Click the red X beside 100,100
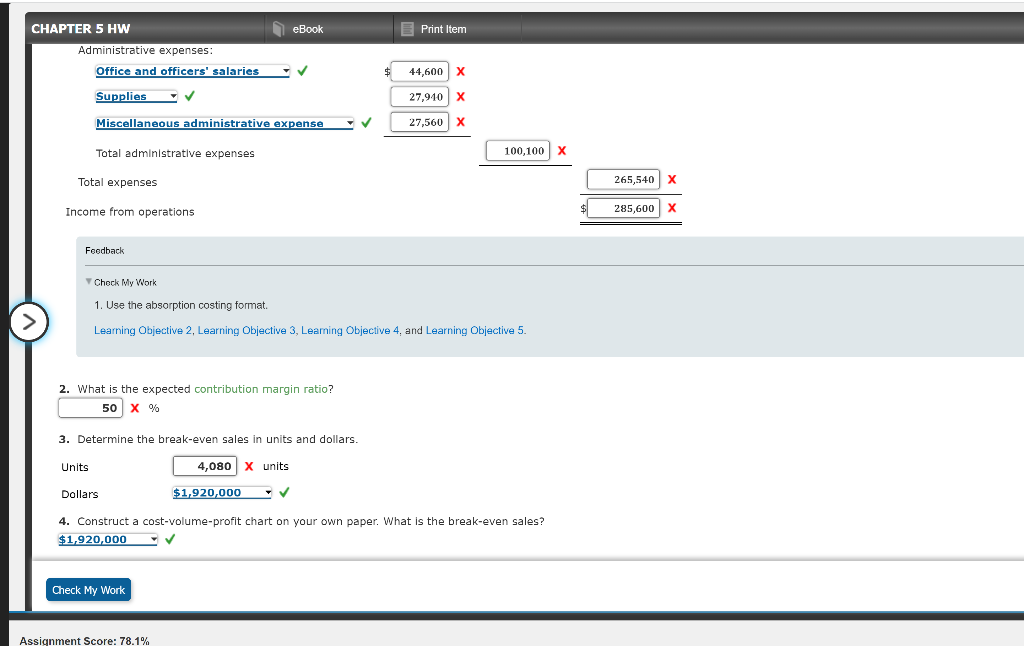Image resolution: width=1024 pixels, height=646 pixels. tap(562, 151)
